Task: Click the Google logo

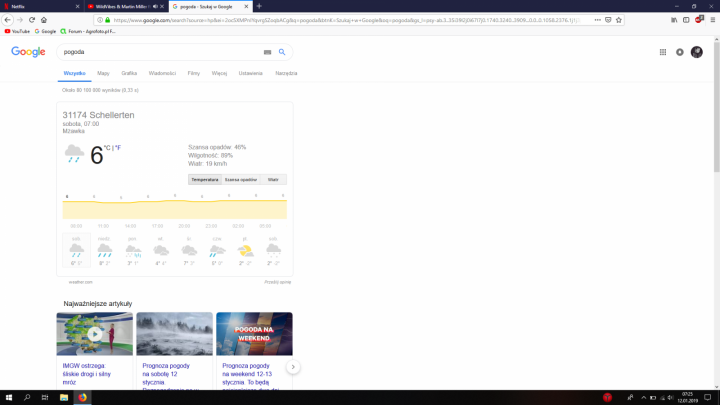Action: pos(28,52)
